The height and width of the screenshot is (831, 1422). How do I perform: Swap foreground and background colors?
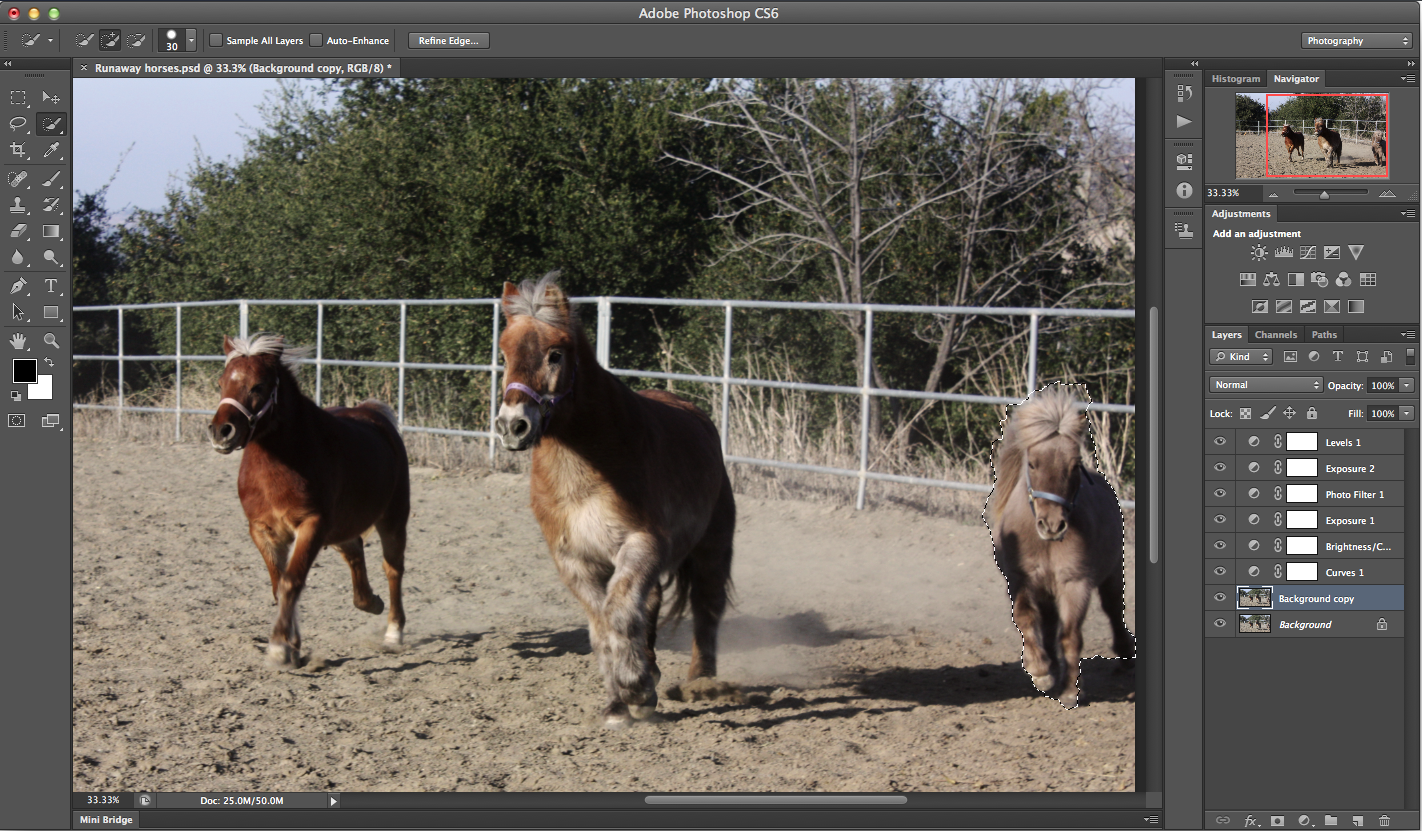pyautogui.click(x=48, y=362)
